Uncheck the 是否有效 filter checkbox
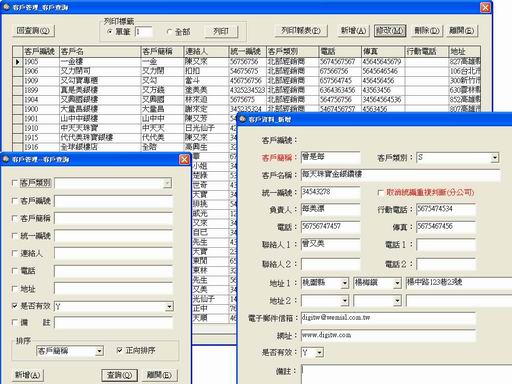 point(15,306)
